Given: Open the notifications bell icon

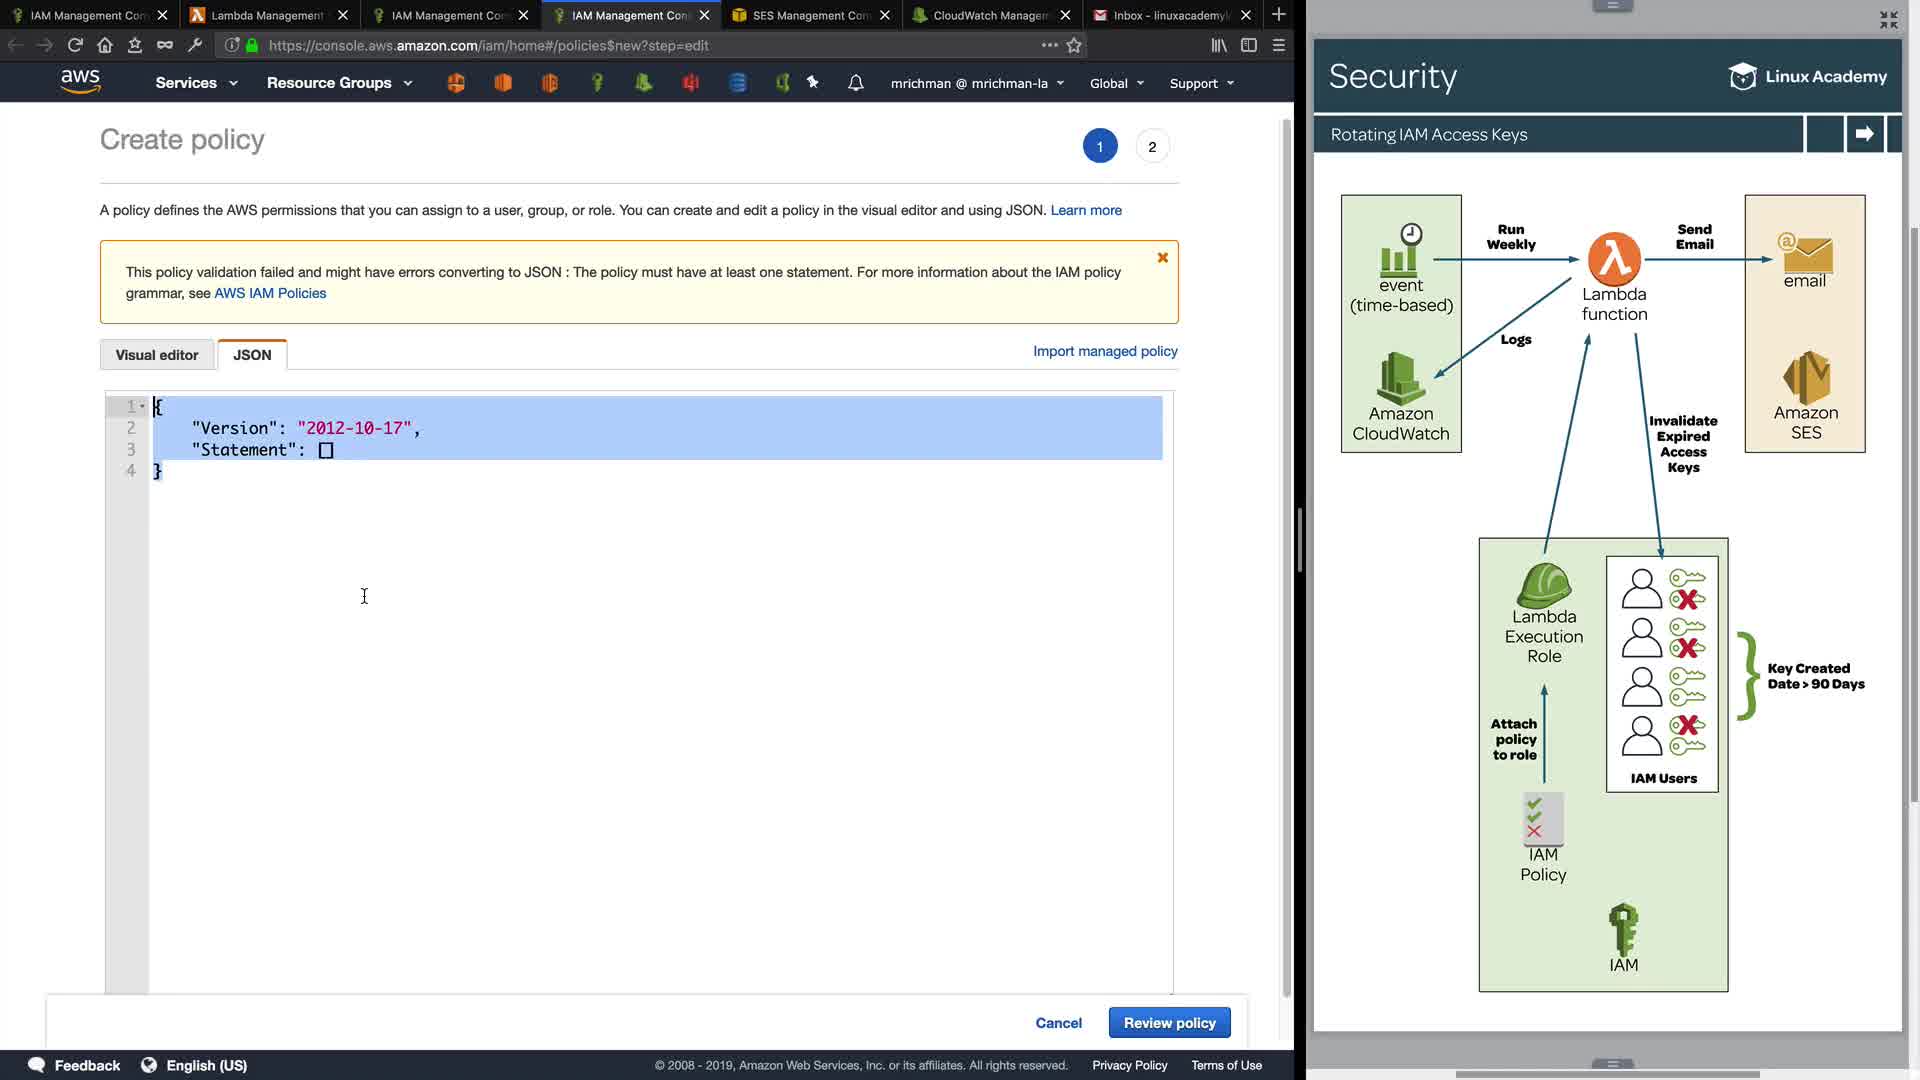Looking at the screenshot, I should [855, 83].
